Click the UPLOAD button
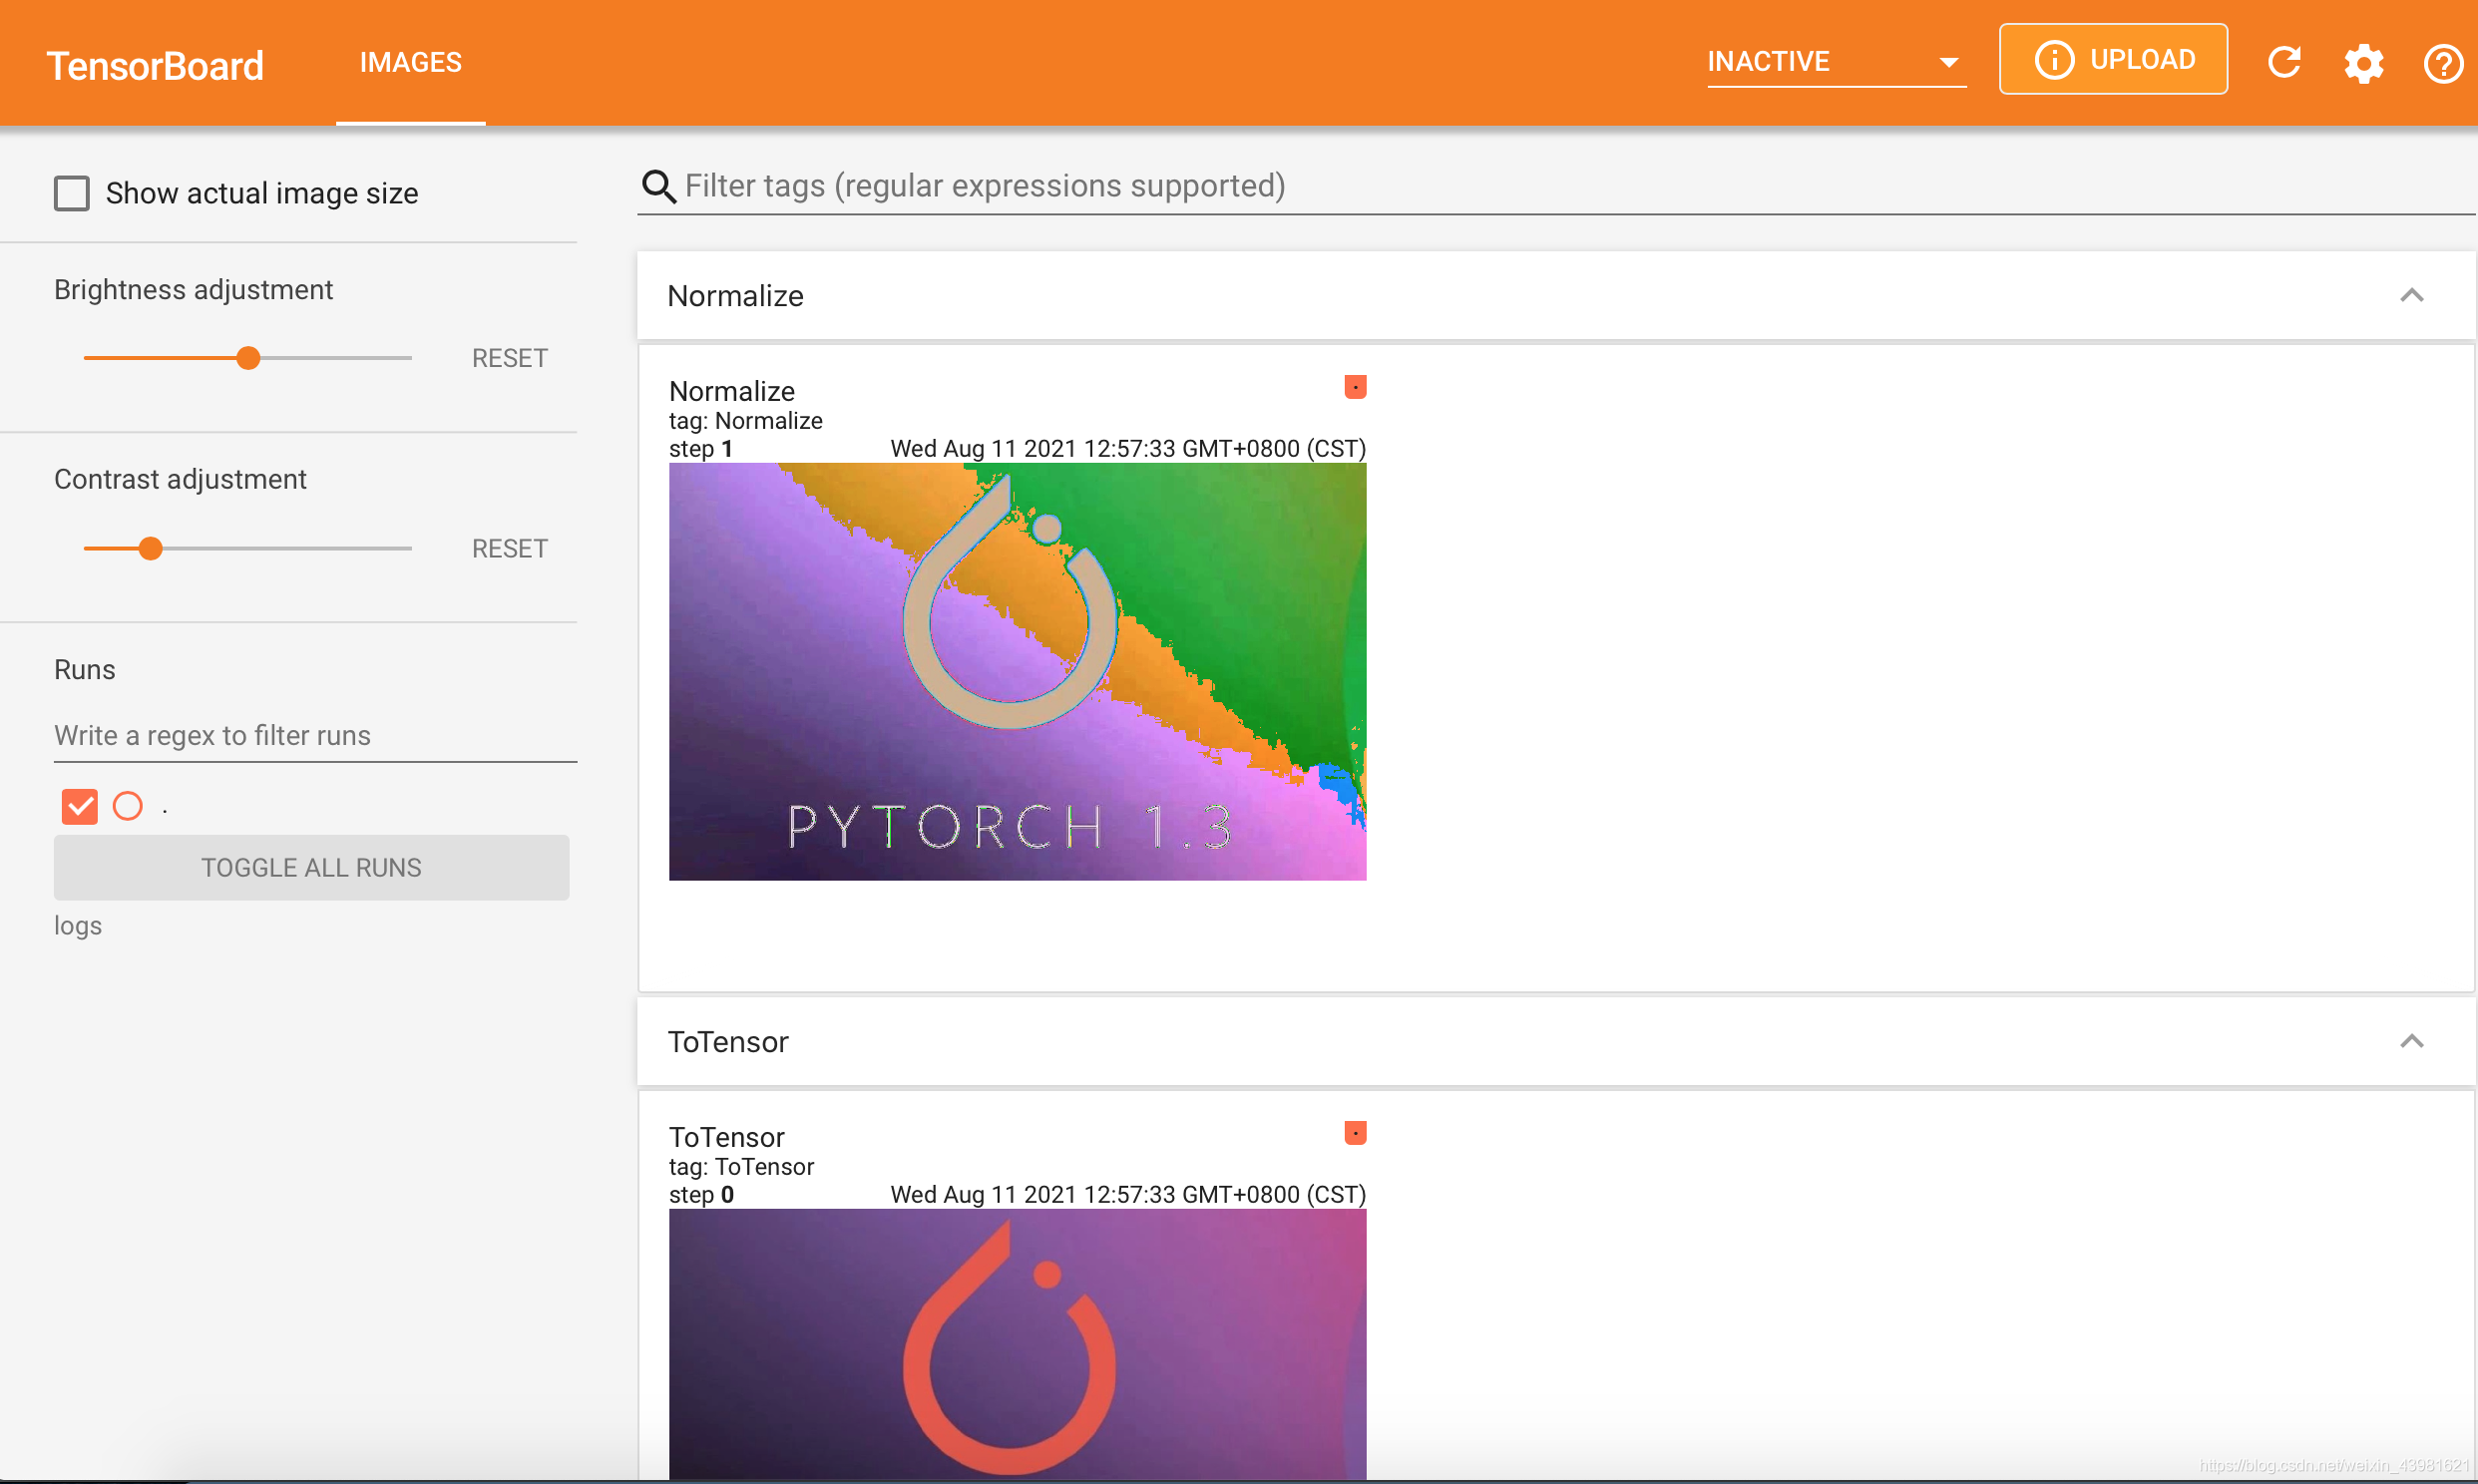Screen dimensions: 2478x1484 point(2114,60)
